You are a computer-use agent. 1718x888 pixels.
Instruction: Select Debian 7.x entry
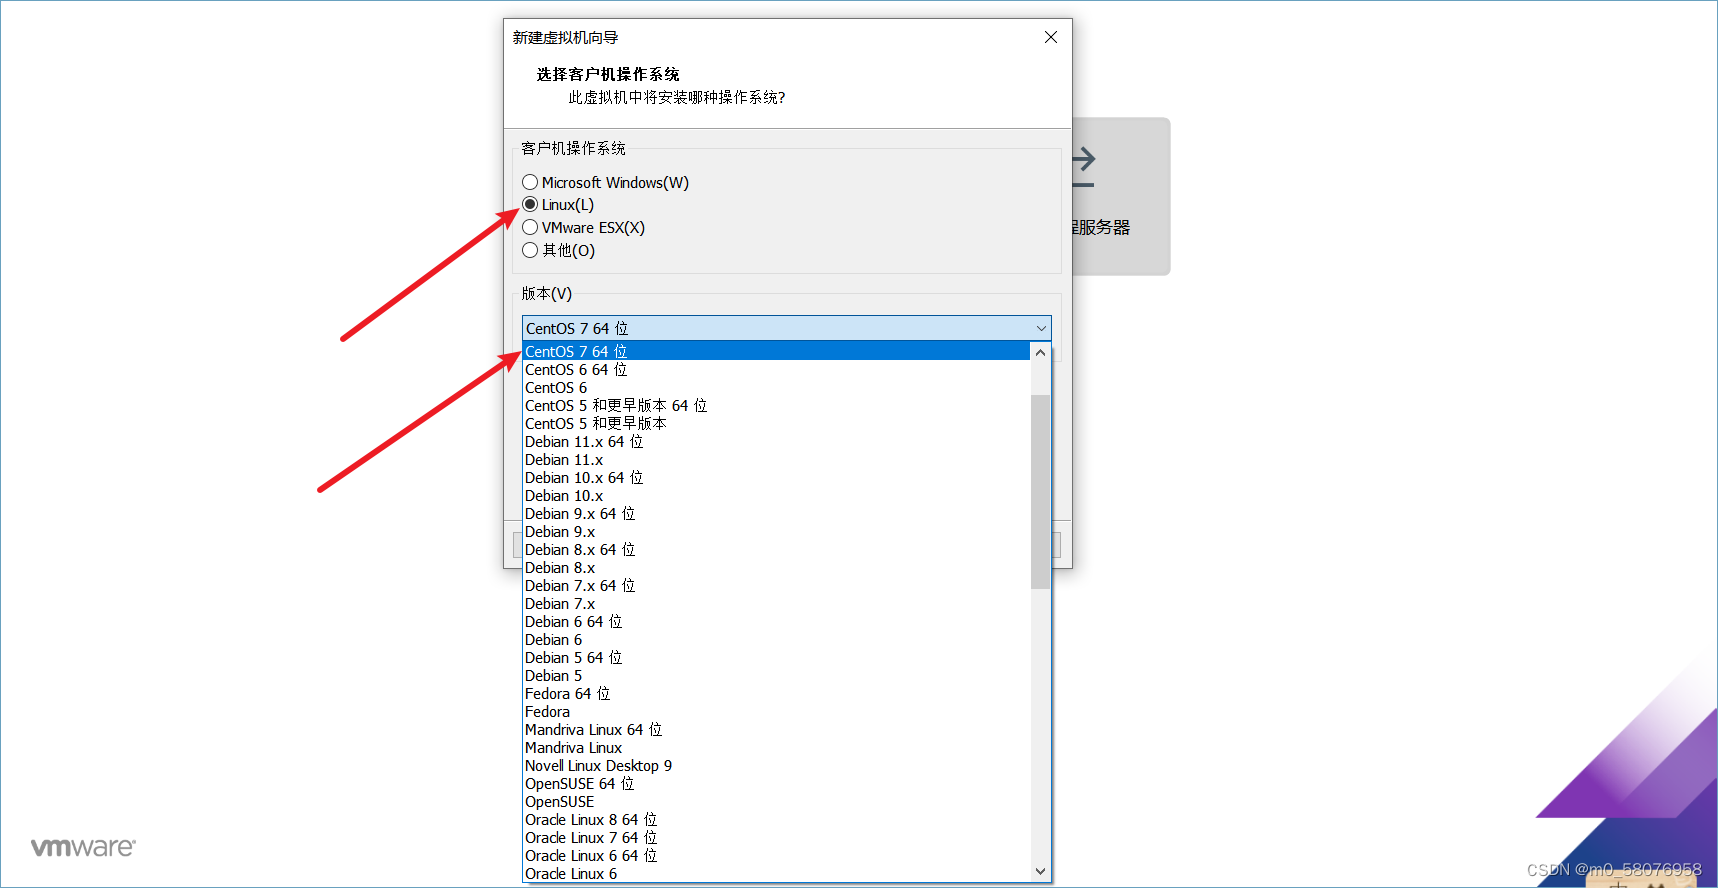(776, 603)
